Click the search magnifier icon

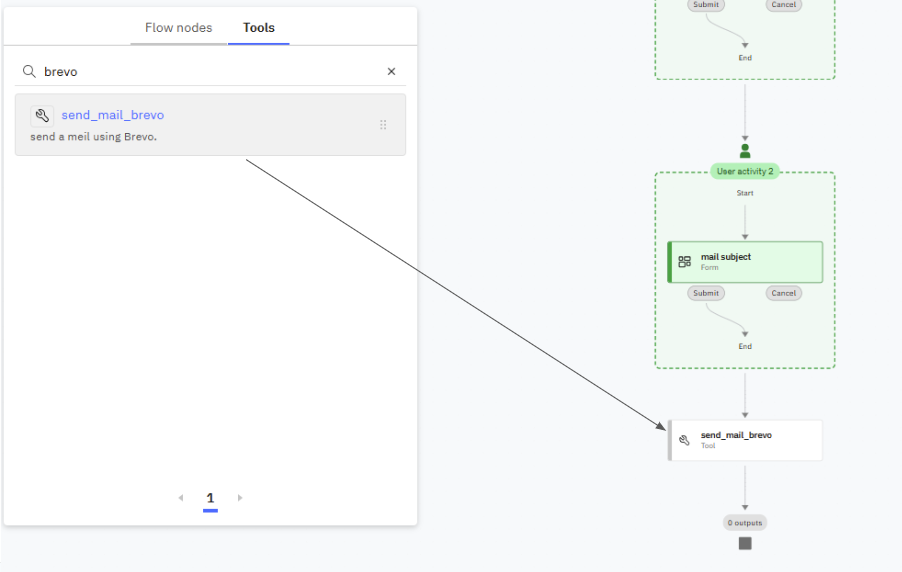pos(30,72)
